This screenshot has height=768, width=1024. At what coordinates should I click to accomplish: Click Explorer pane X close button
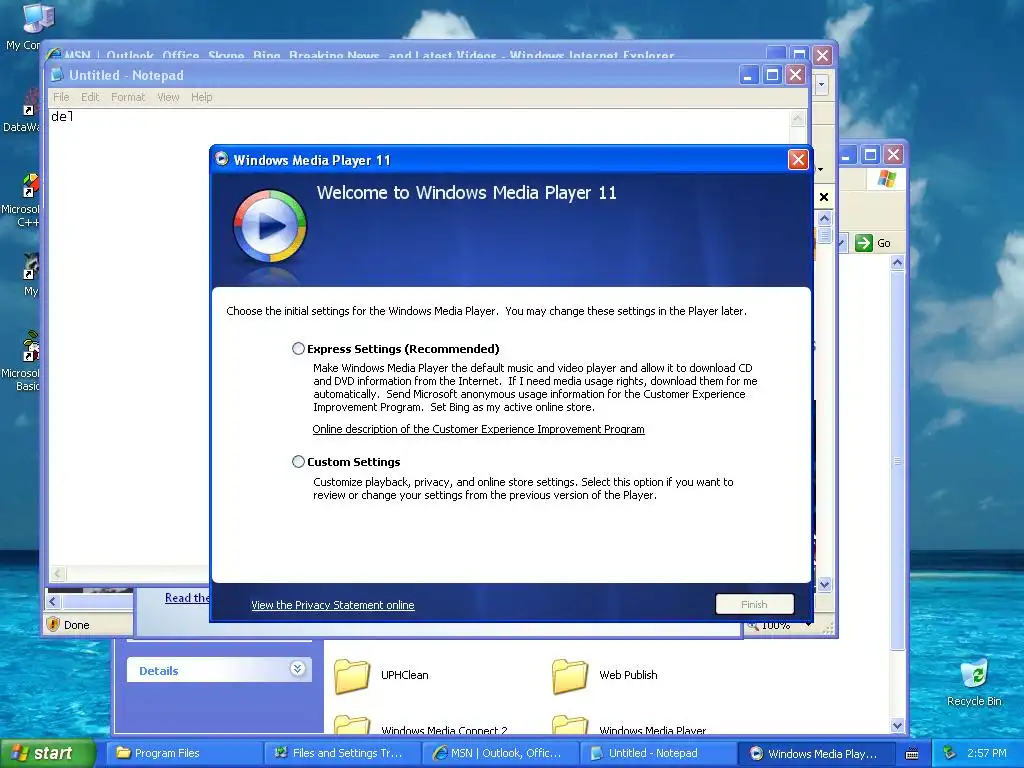coord(824,197)
